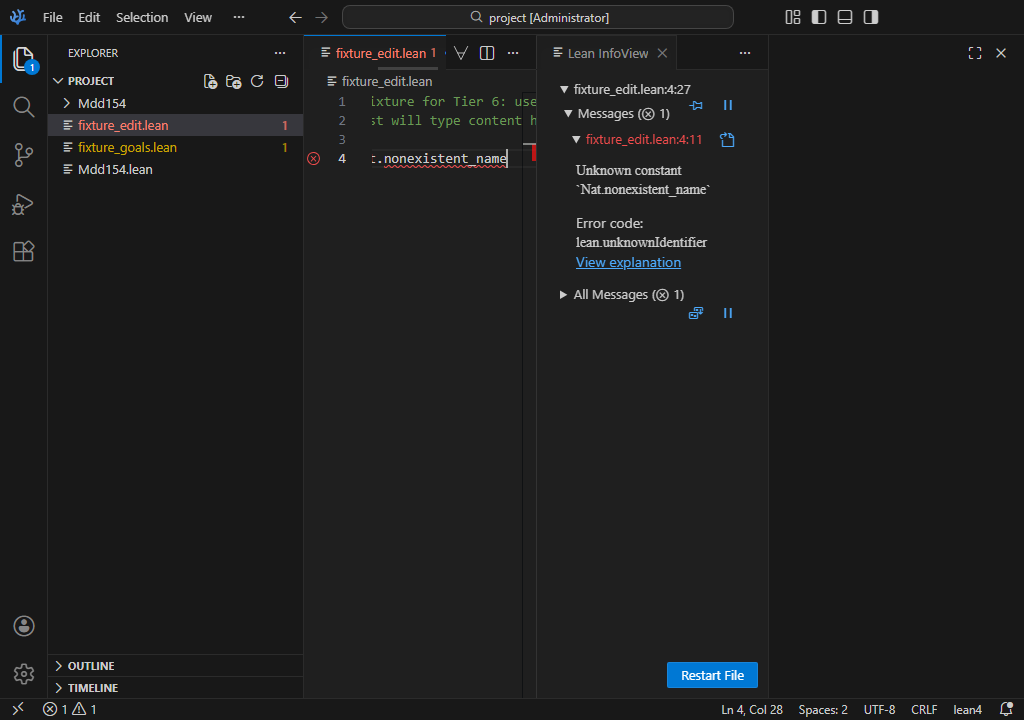Open the Selection menu
Screen dimensions: 1024x720
pos(142,17)
